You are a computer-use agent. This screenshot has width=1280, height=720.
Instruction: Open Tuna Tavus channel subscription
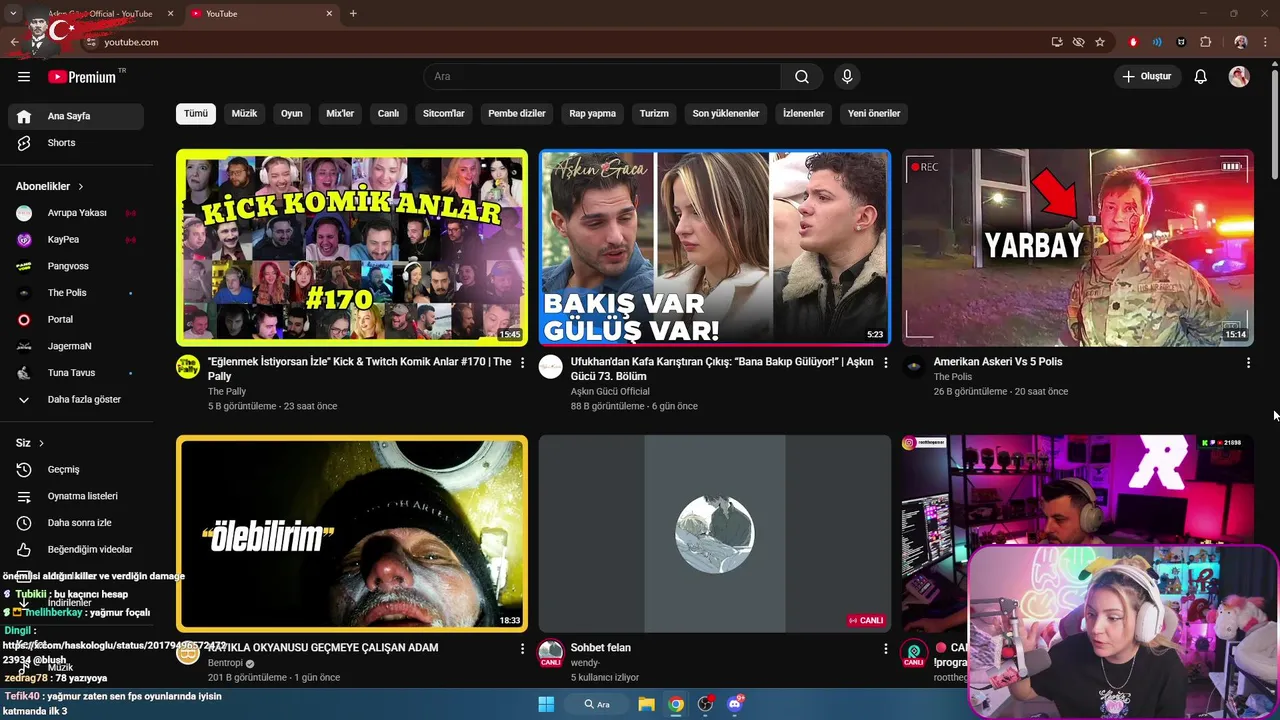click(76, 373)
